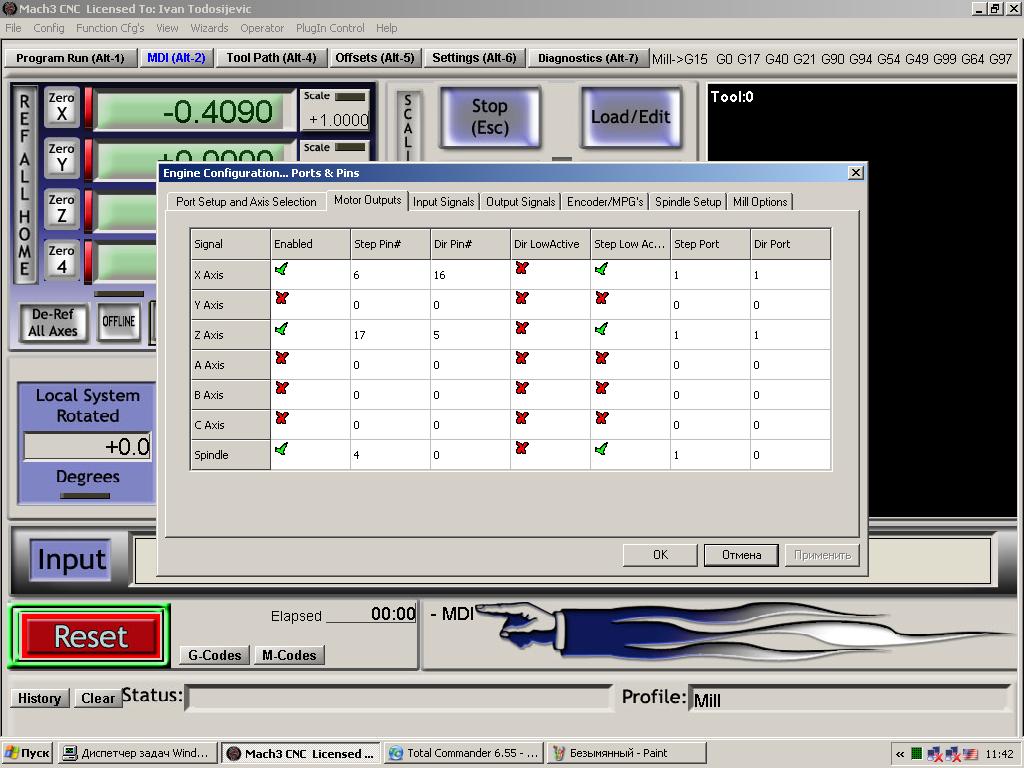Toggle X Axis Step Low Active checkmark
This screenshot has height=768, width=1024.
(x=601, y=269)
